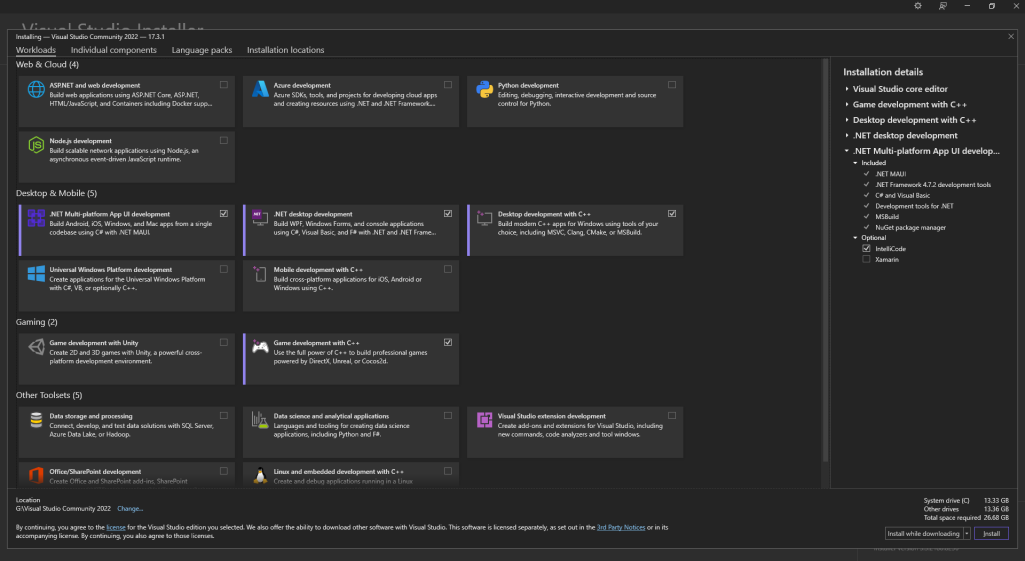
Task: Click Change... next to install location
Action: click(x=130, y=509)
